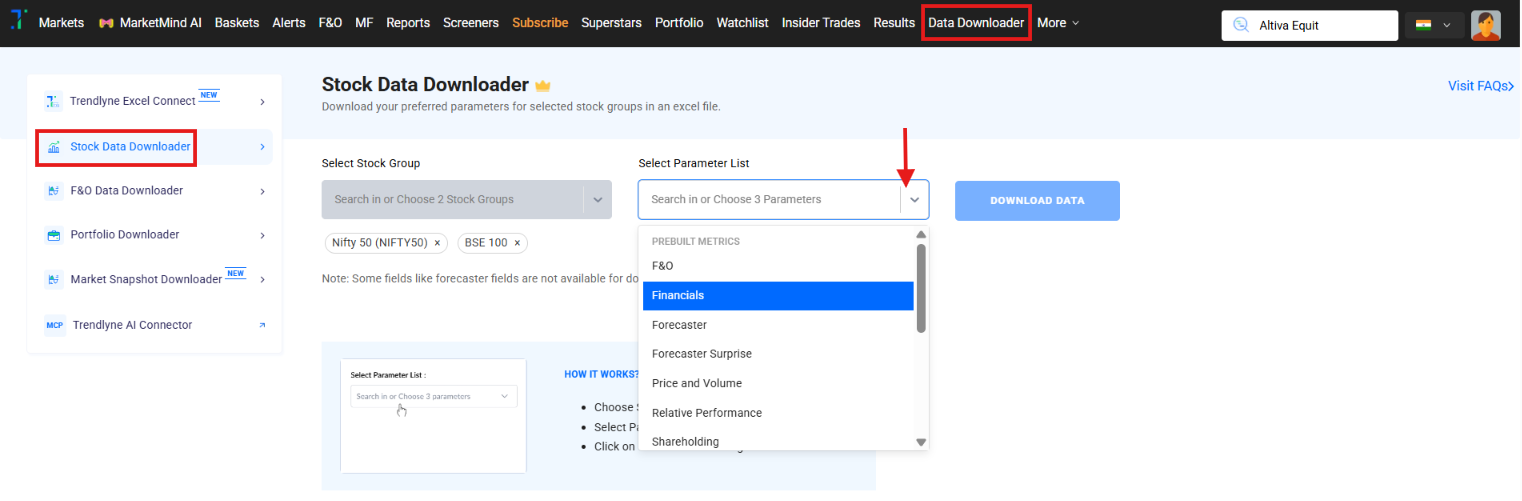Click the Download Data button

coord(1037,200)
